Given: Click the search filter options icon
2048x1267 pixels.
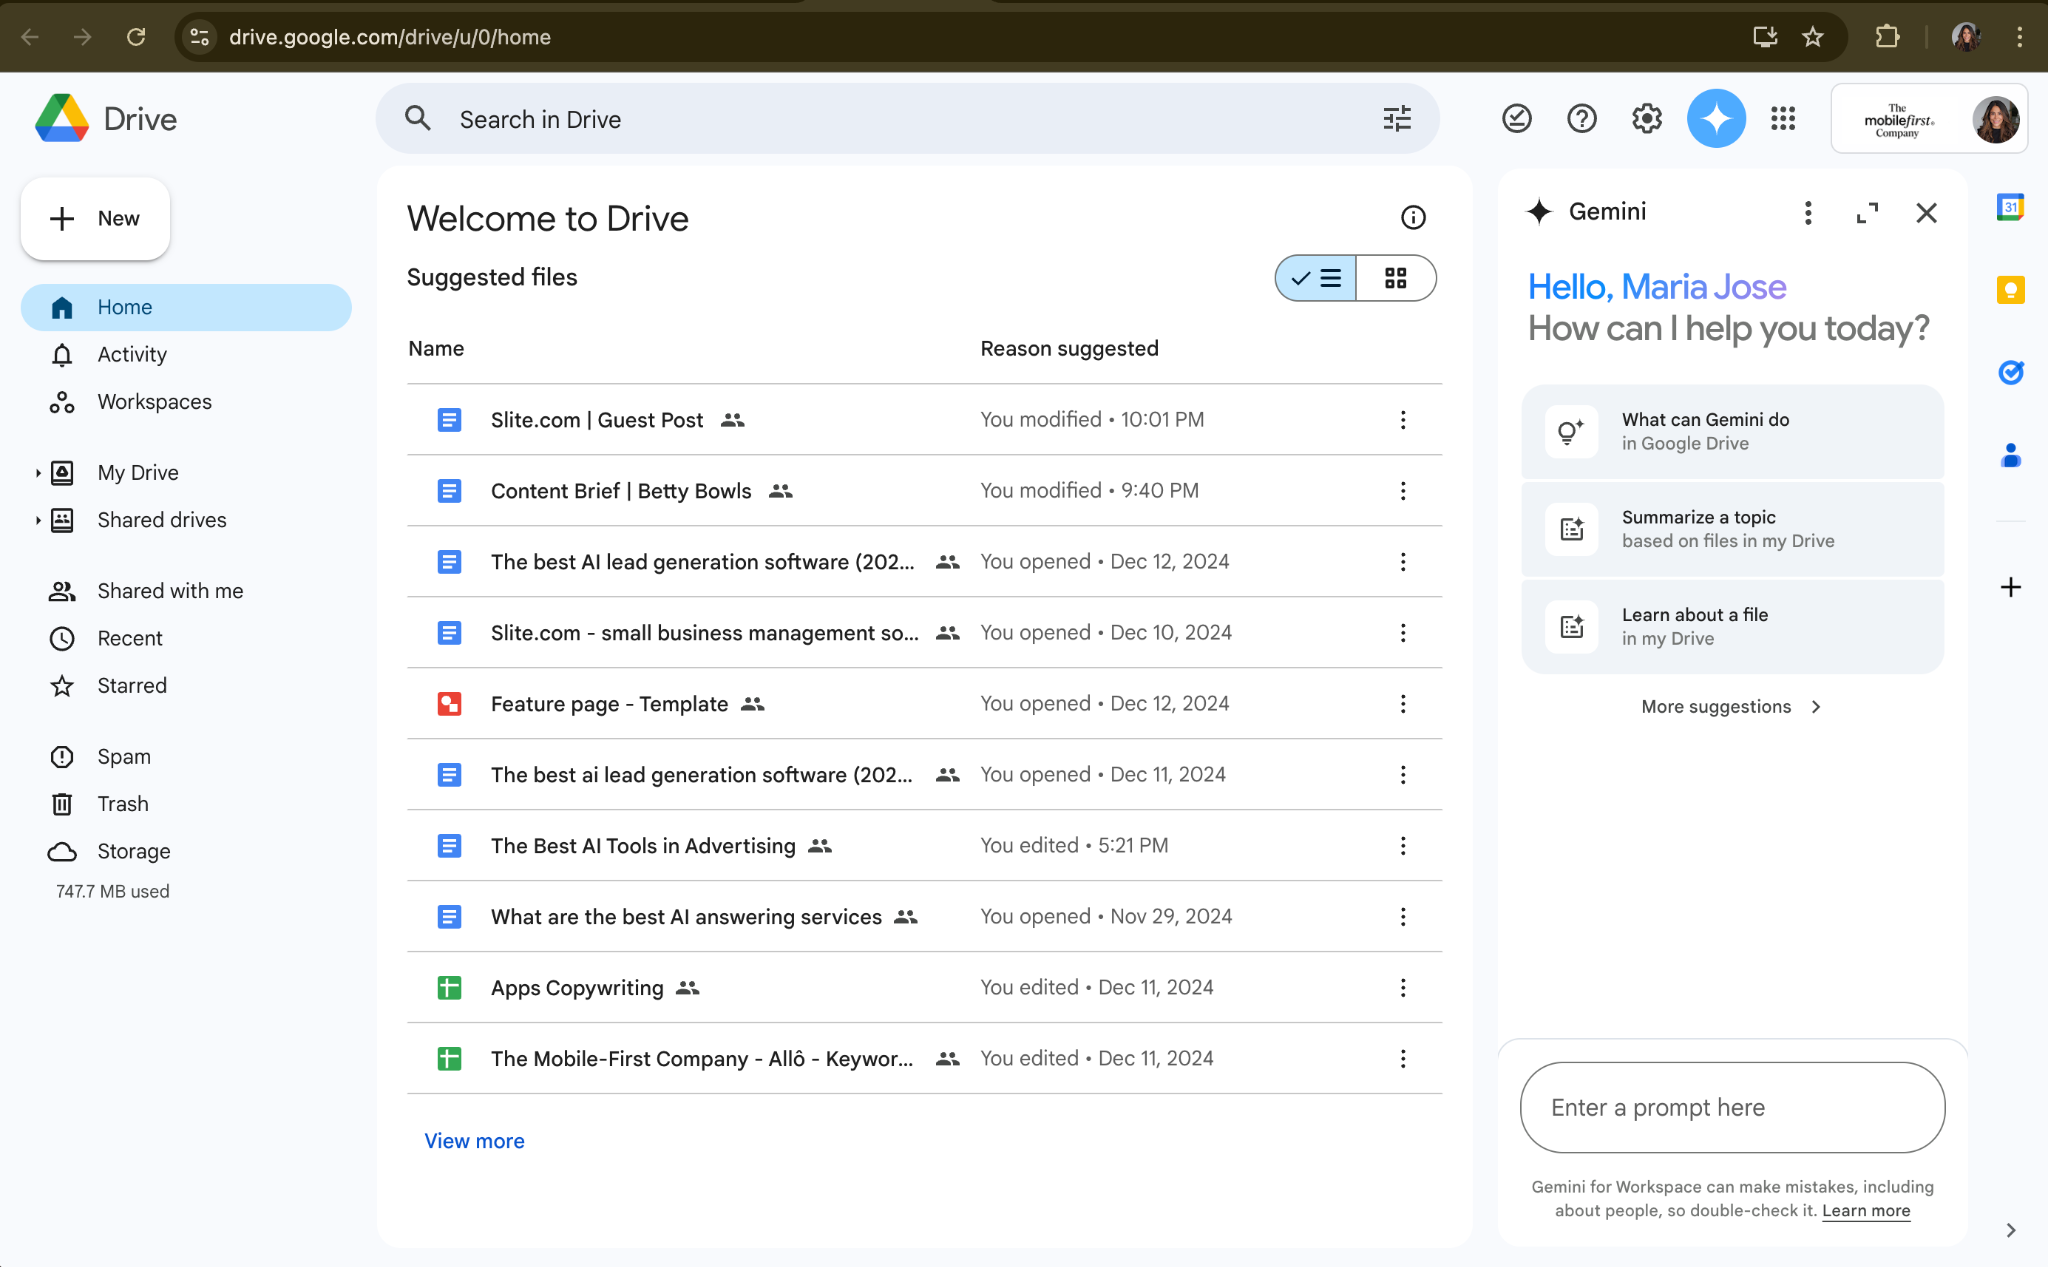Looking at the screenshot, I should click(x=1396, y=120).
